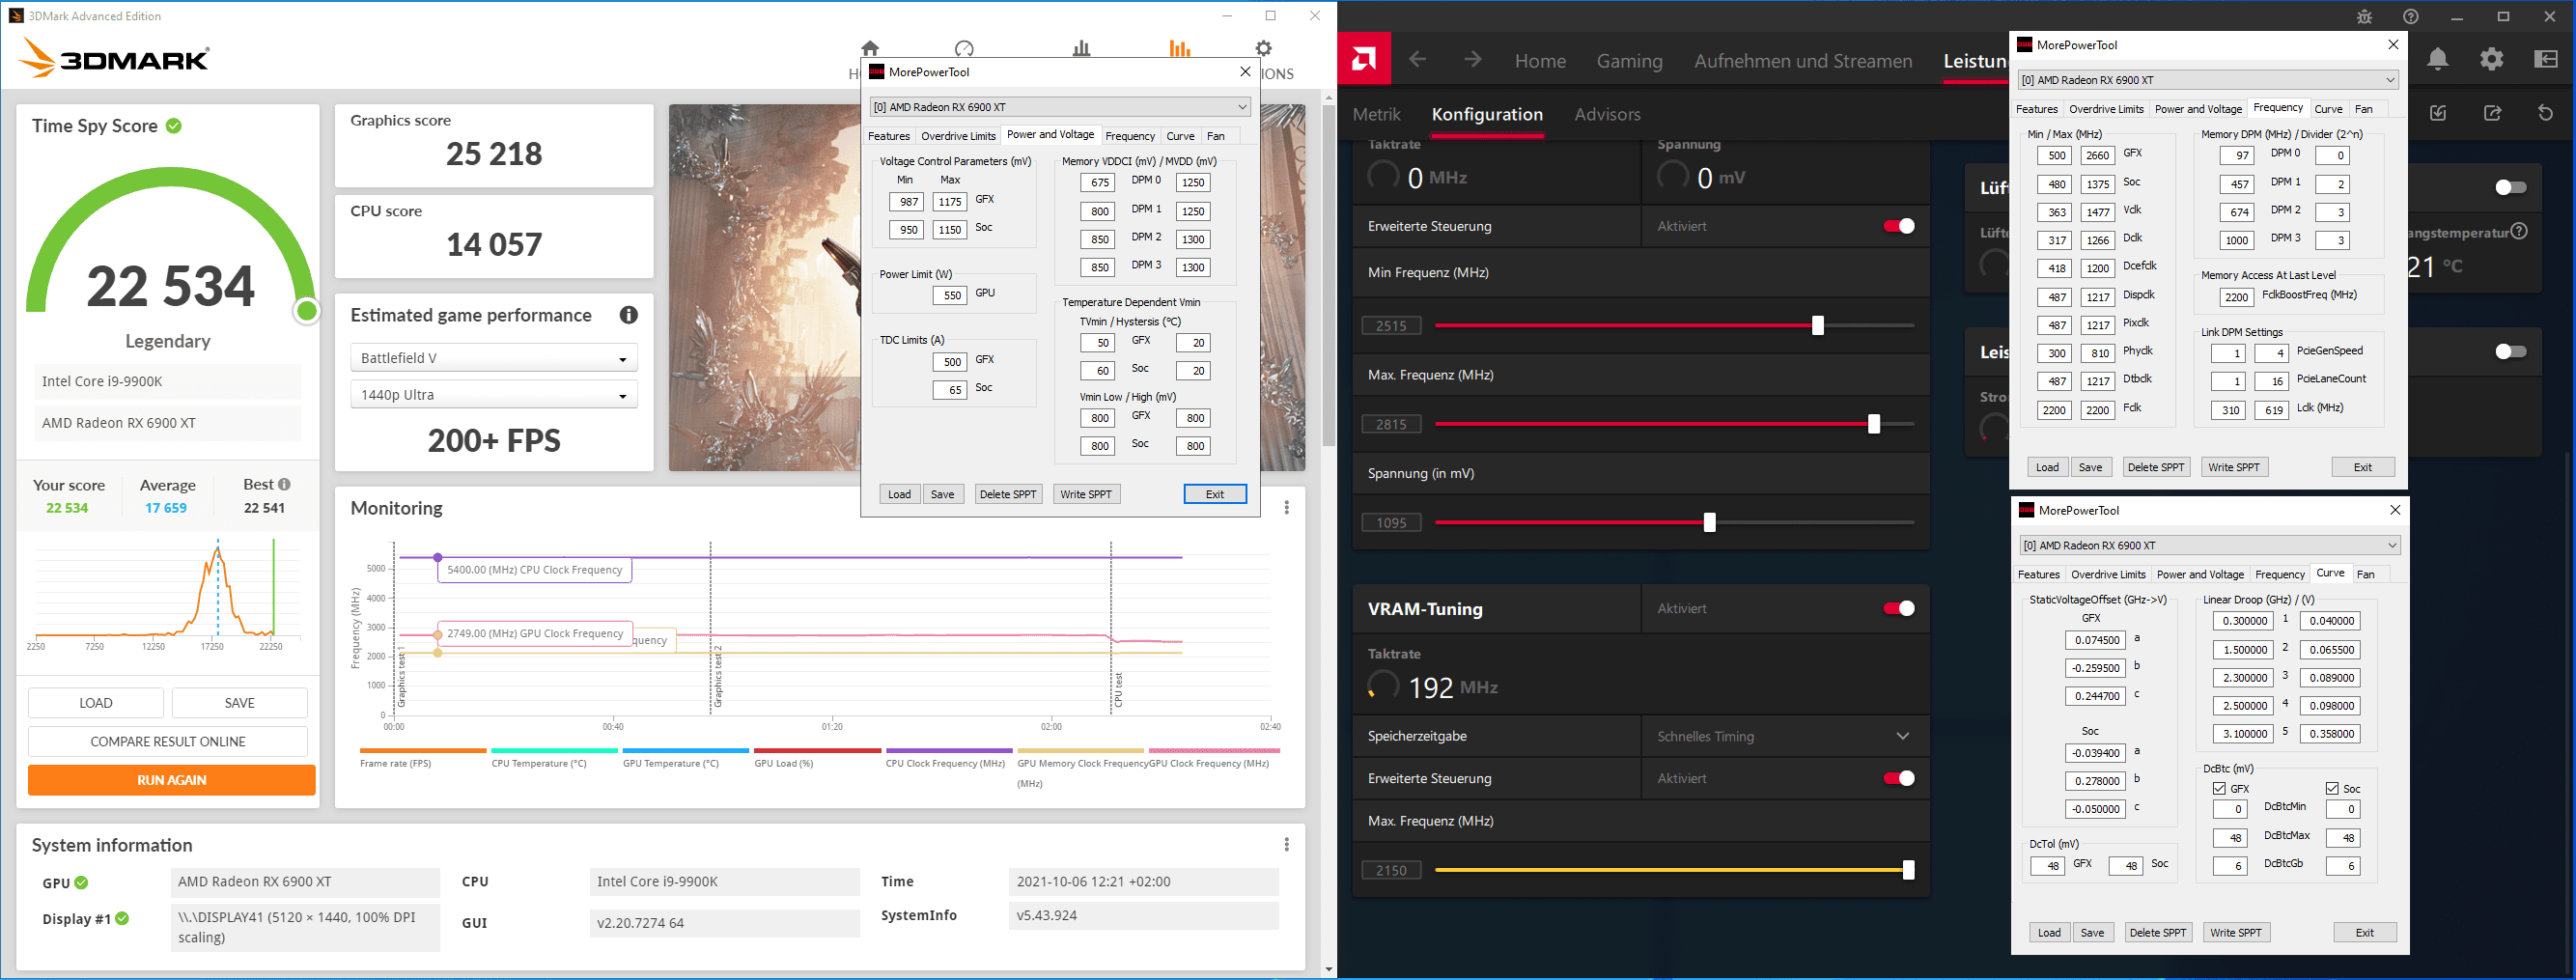Screen dimensions: 2576x980
Task: Click the import tuning profile icon
Action: [2438, 113]
